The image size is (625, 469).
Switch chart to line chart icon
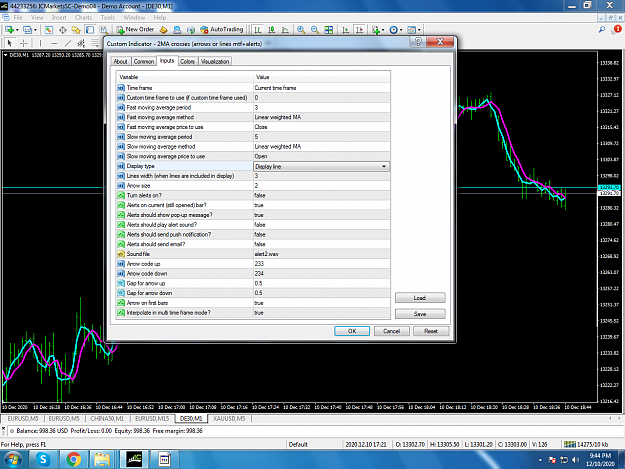(x=285, y=30)
